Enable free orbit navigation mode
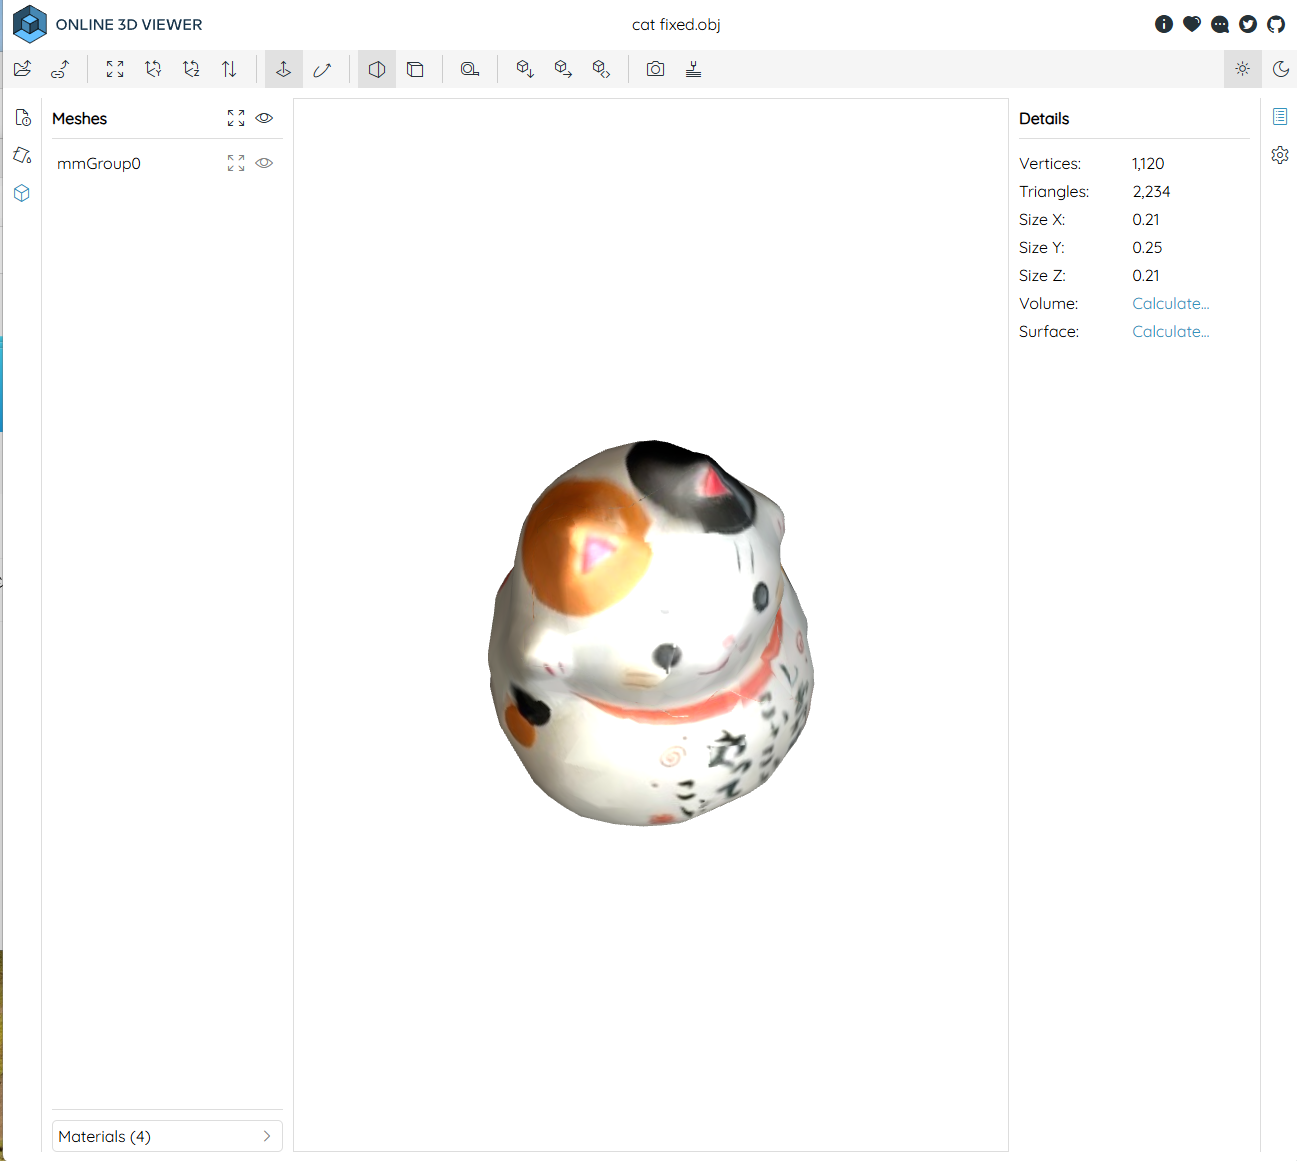Viewport: 1297px width, 1161px height. click(x=322, y=69)
